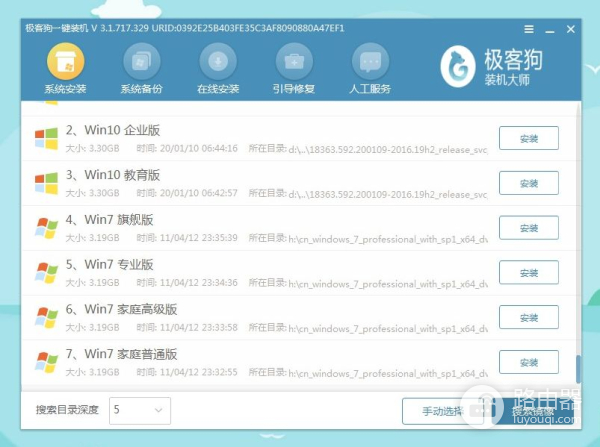600x447 pixels.
Task: Select the '5、Win7 专业版' title
Action: click(x=109, y=264)
